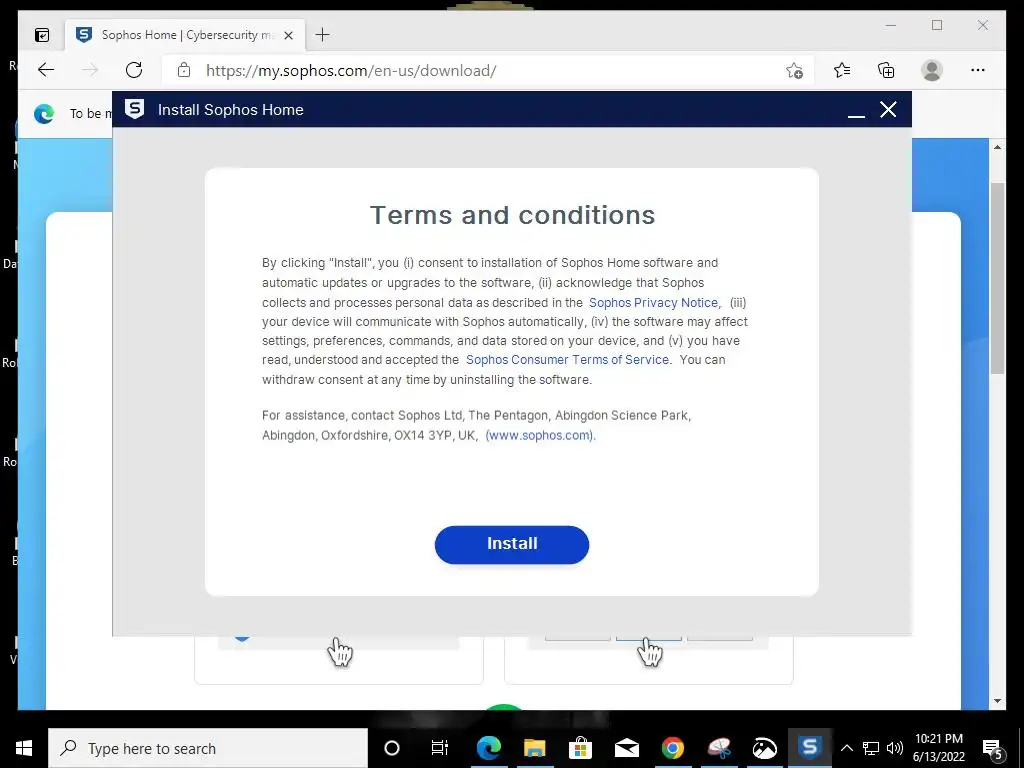Open the notification center icon

pyautogui.click(x=993, y=750)
